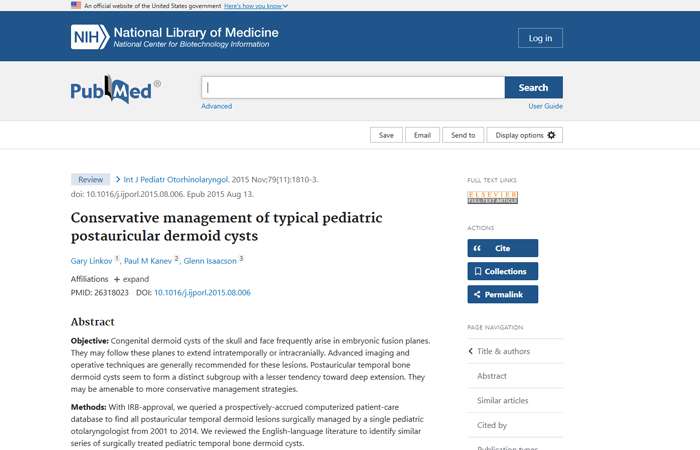Click the Review article-type badge
700x450 pixels.
91,179
